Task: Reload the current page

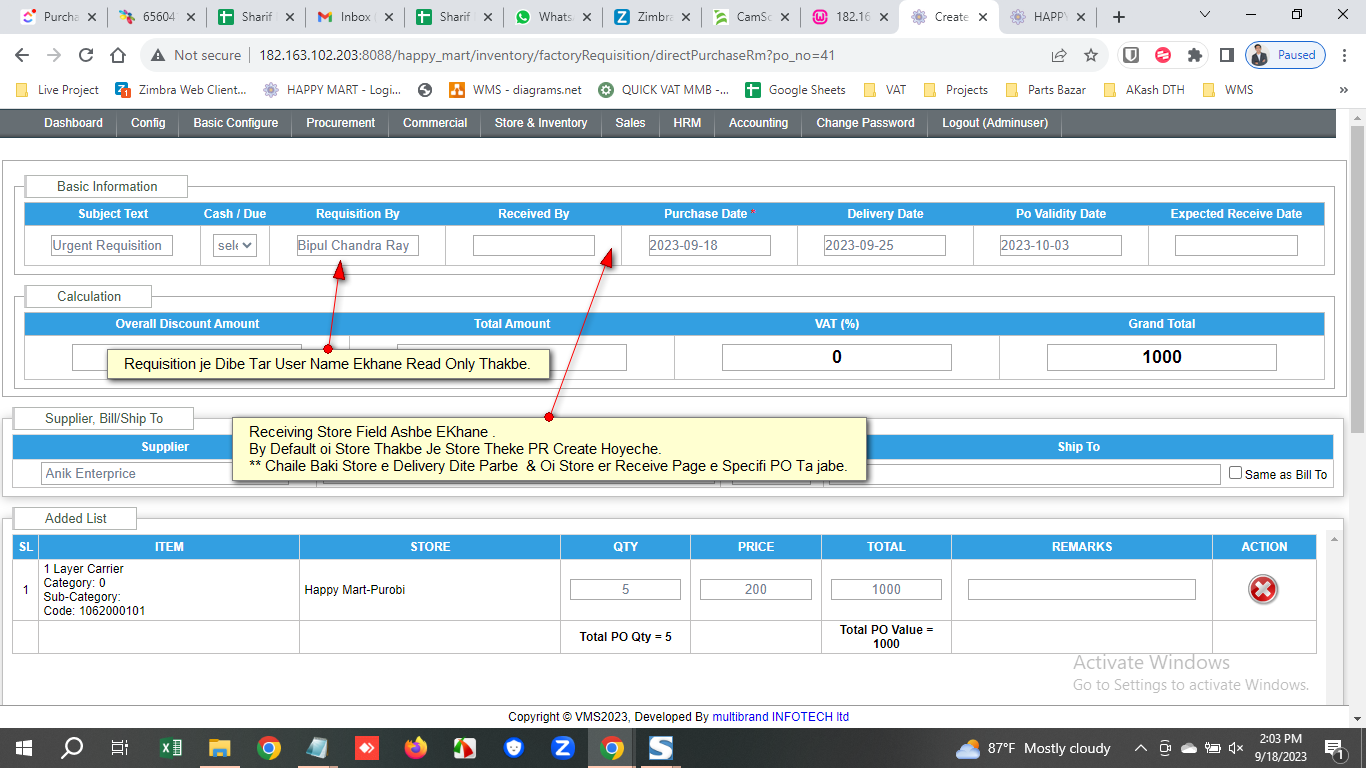Action: click(86, 56)
